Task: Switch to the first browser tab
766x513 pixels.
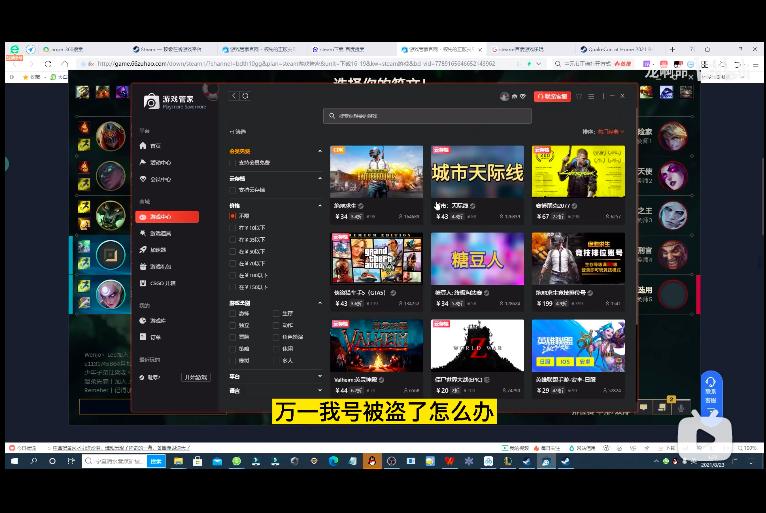Action: (81, 49)
